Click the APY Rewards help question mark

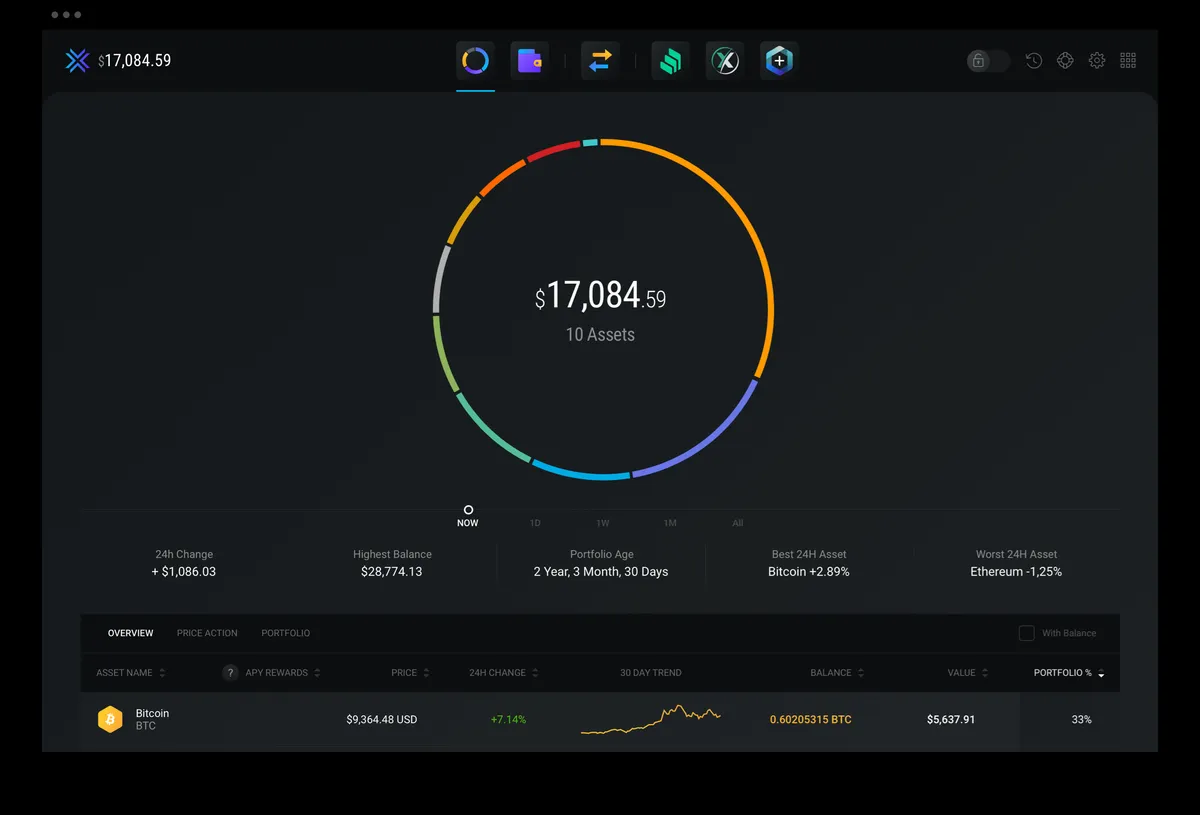click(230, 673)
